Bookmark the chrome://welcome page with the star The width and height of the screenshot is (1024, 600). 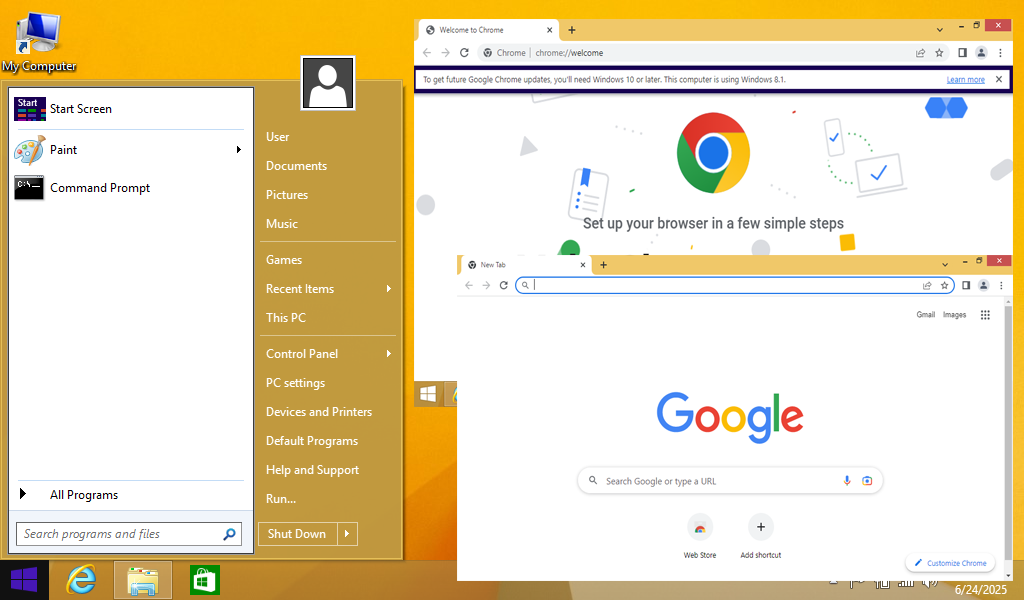[939, 53]
